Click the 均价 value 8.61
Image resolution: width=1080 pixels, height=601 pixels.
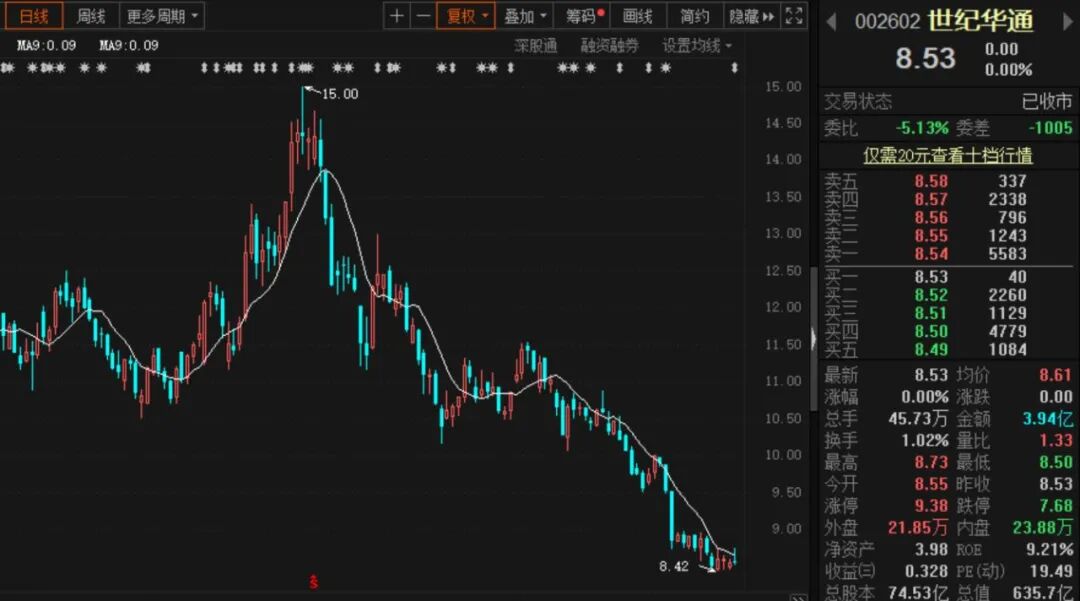[x=1056, y=375]
